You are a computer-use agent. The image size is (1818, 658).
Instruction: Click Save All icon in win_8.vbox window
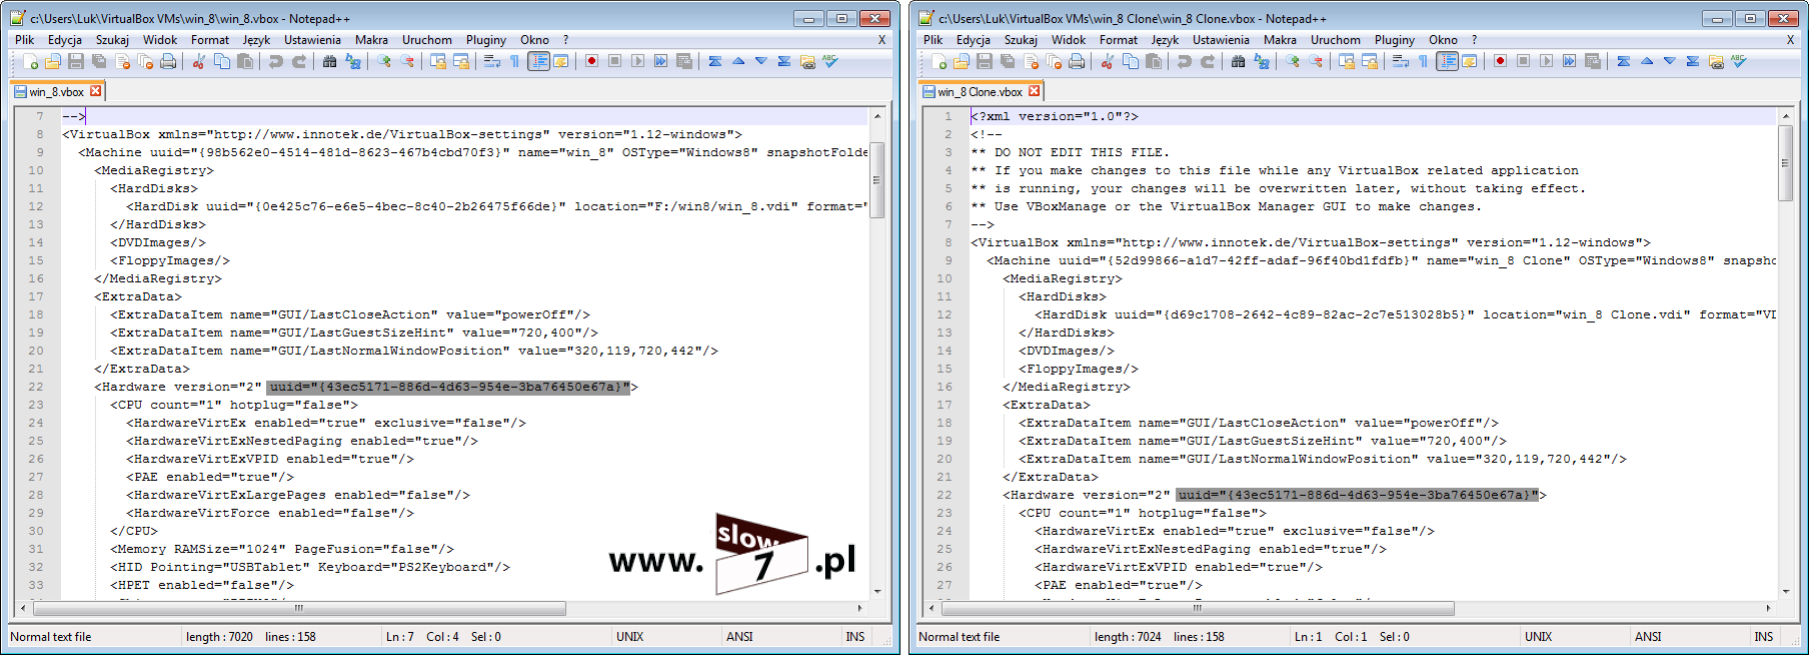tap(99, 62)
